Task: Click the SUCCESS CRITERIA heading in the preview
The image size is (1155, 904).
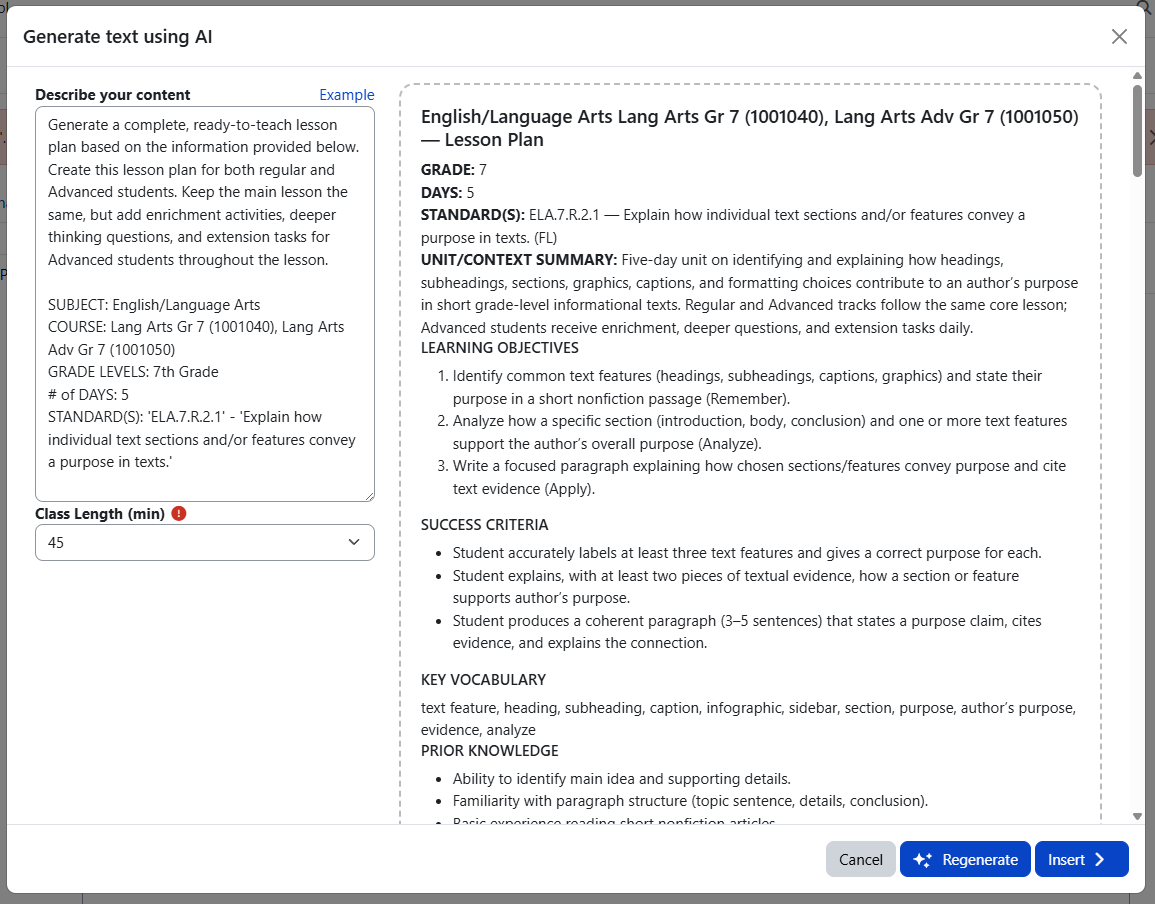Action: 484,525
